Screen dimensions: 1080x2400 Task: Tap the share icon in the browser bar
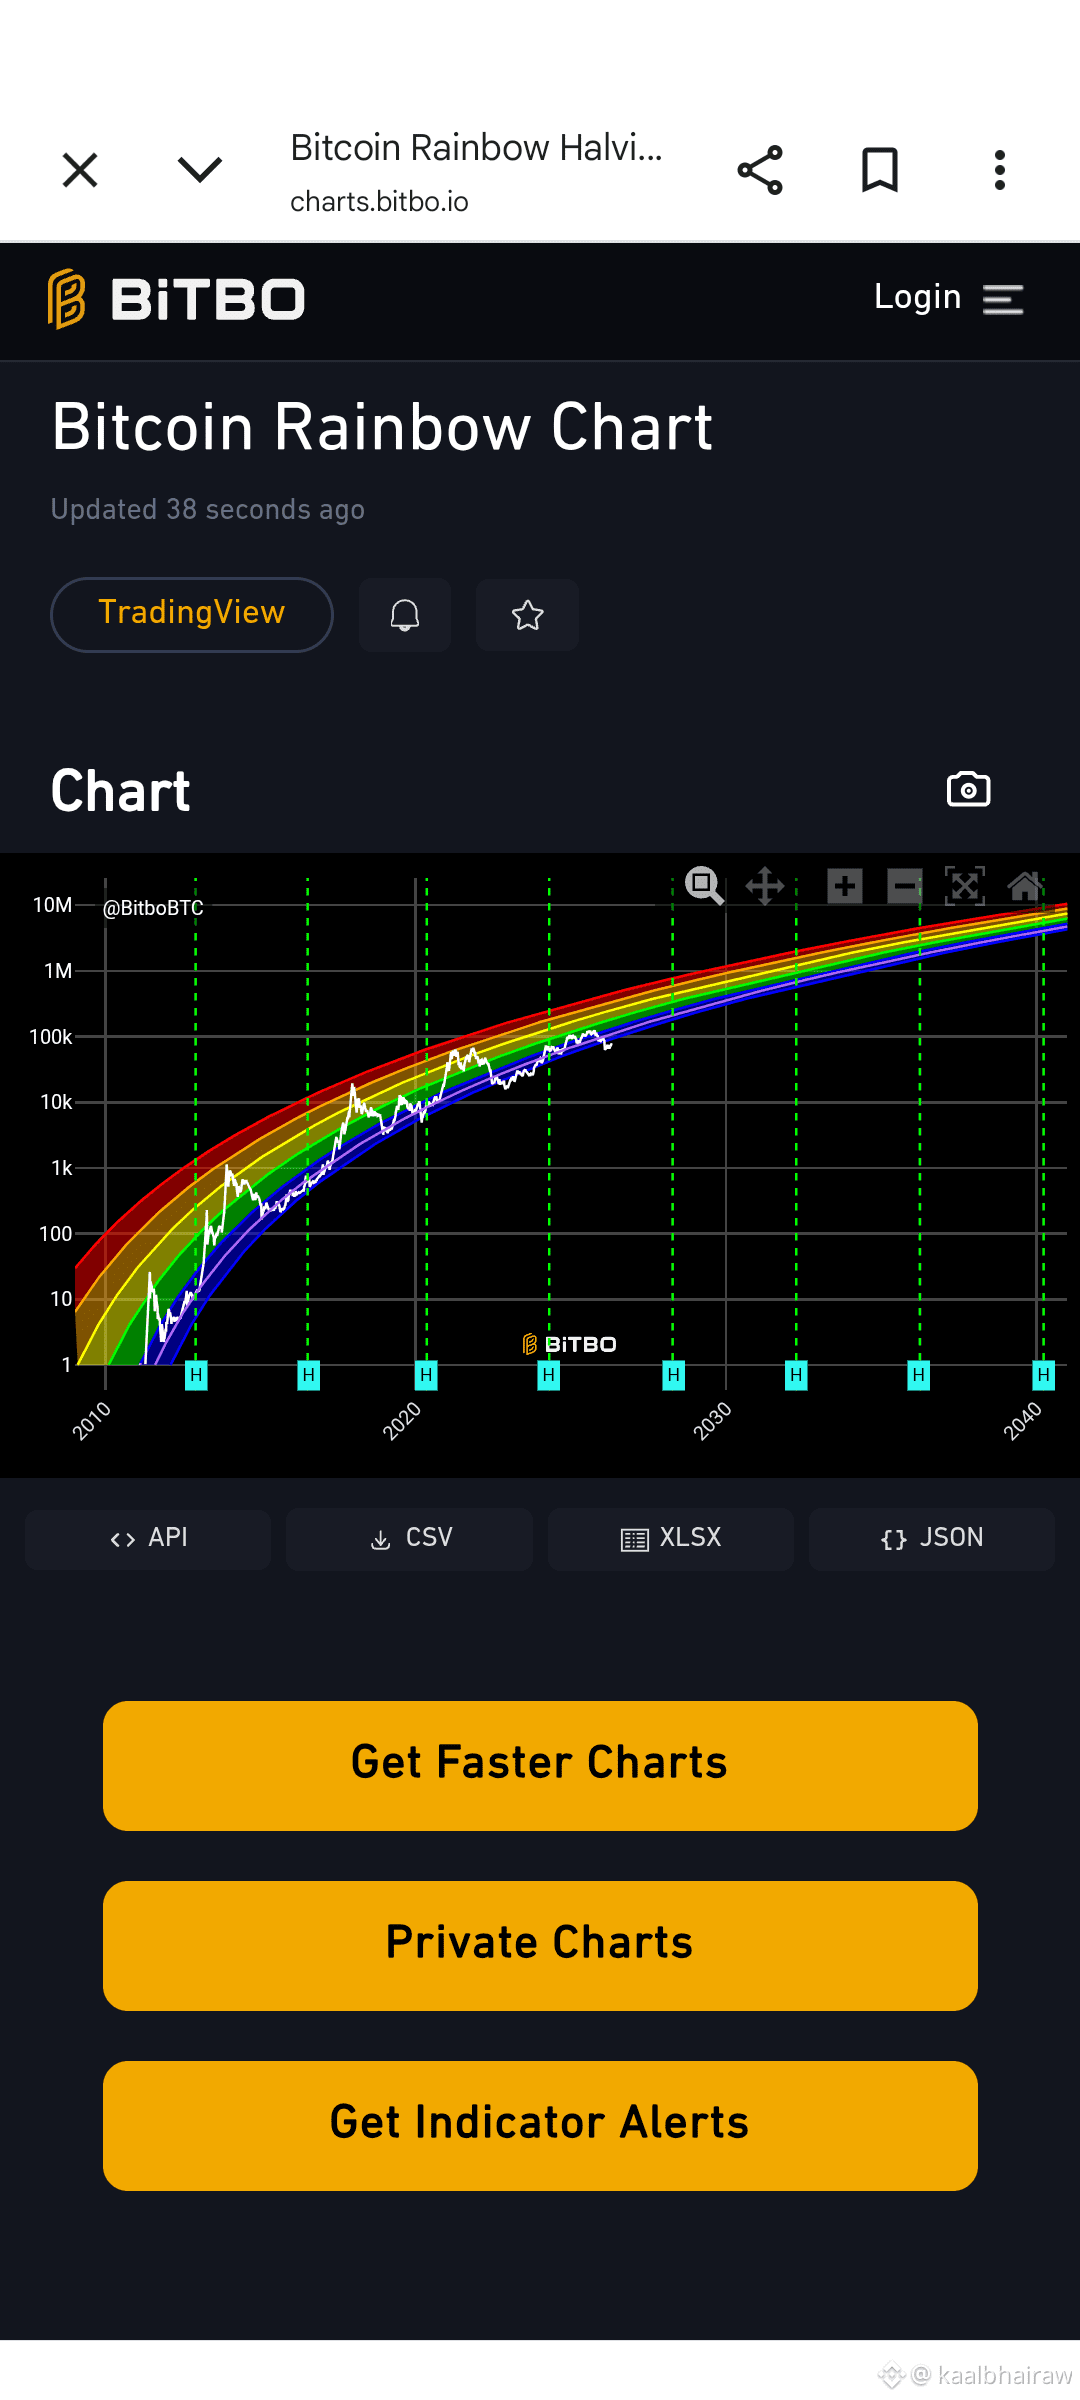click(760, 170)
